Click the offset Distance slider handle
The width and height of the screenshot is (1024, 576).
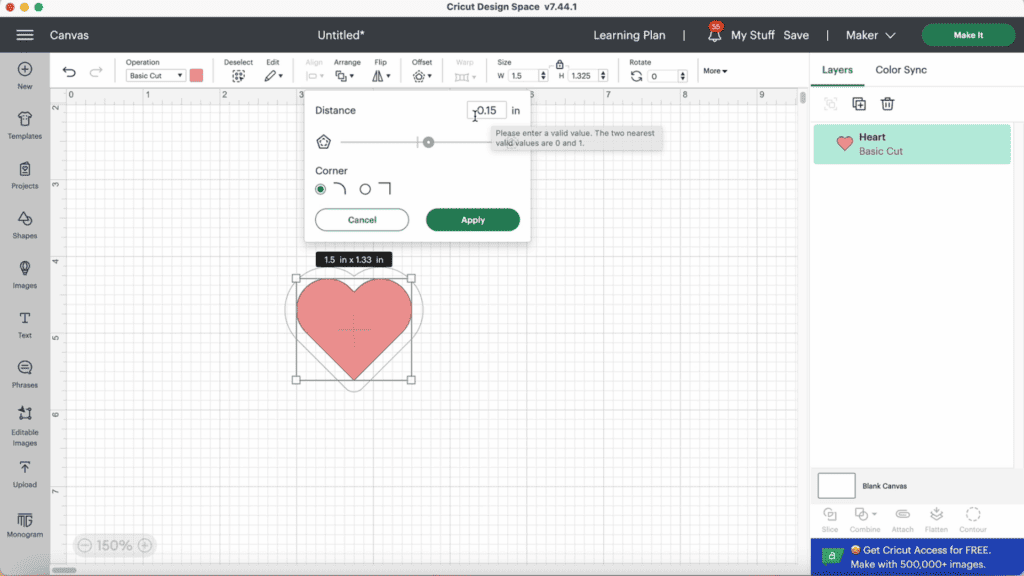point(428,142)
